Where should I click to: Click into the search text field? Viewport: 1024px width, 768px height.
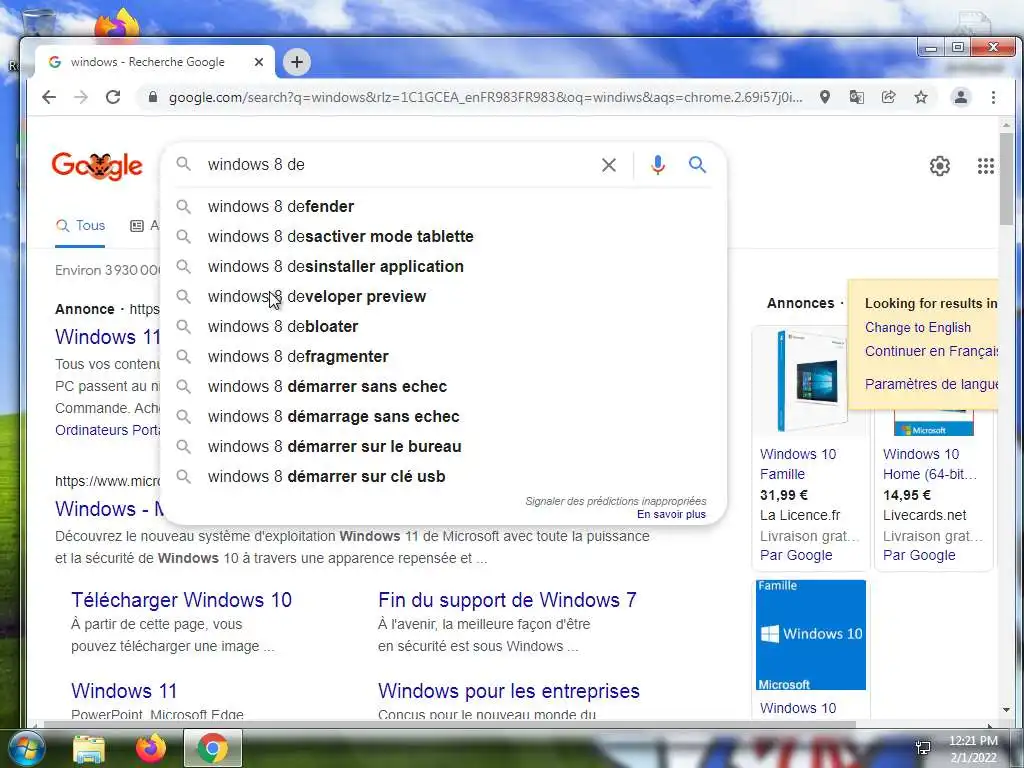[x=398, y=165]
